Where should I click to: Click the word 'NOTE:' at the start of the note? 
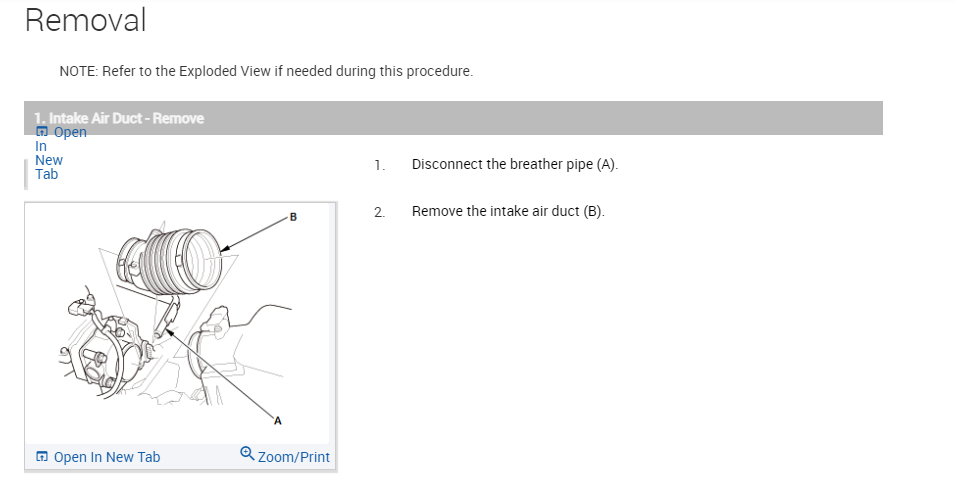(78, 72)
